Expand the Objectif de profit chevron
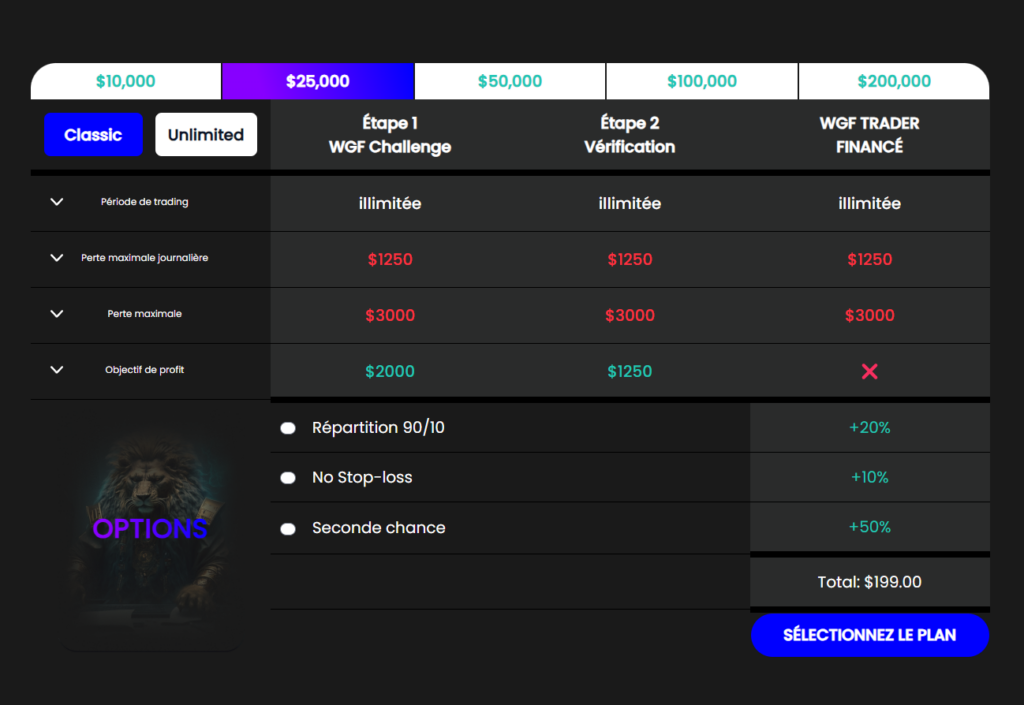This screenshot has width=1024, height=705. (x=57, y=370)
